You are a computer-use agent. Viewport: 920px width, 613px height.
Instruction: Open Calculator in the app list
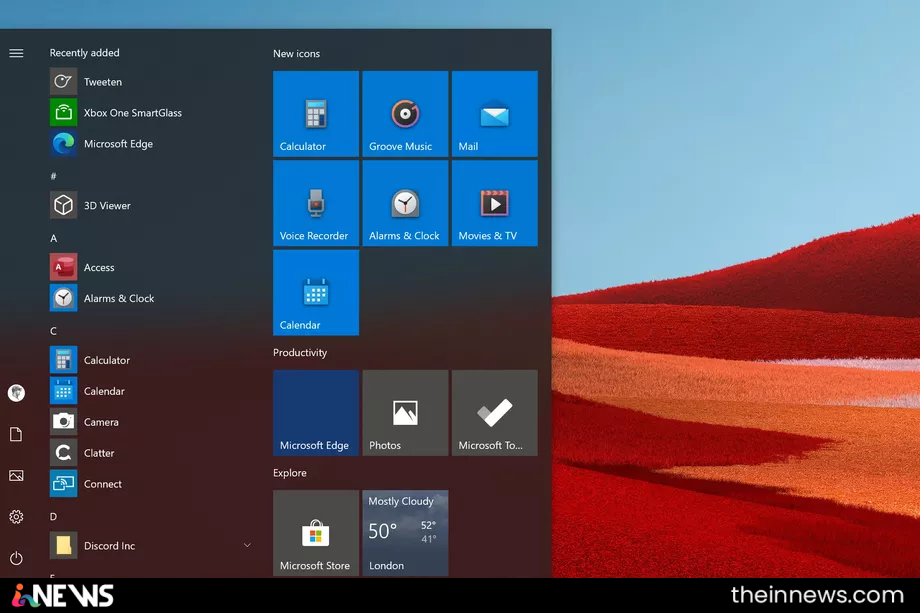pyautogui.click(x=90, y=360)
